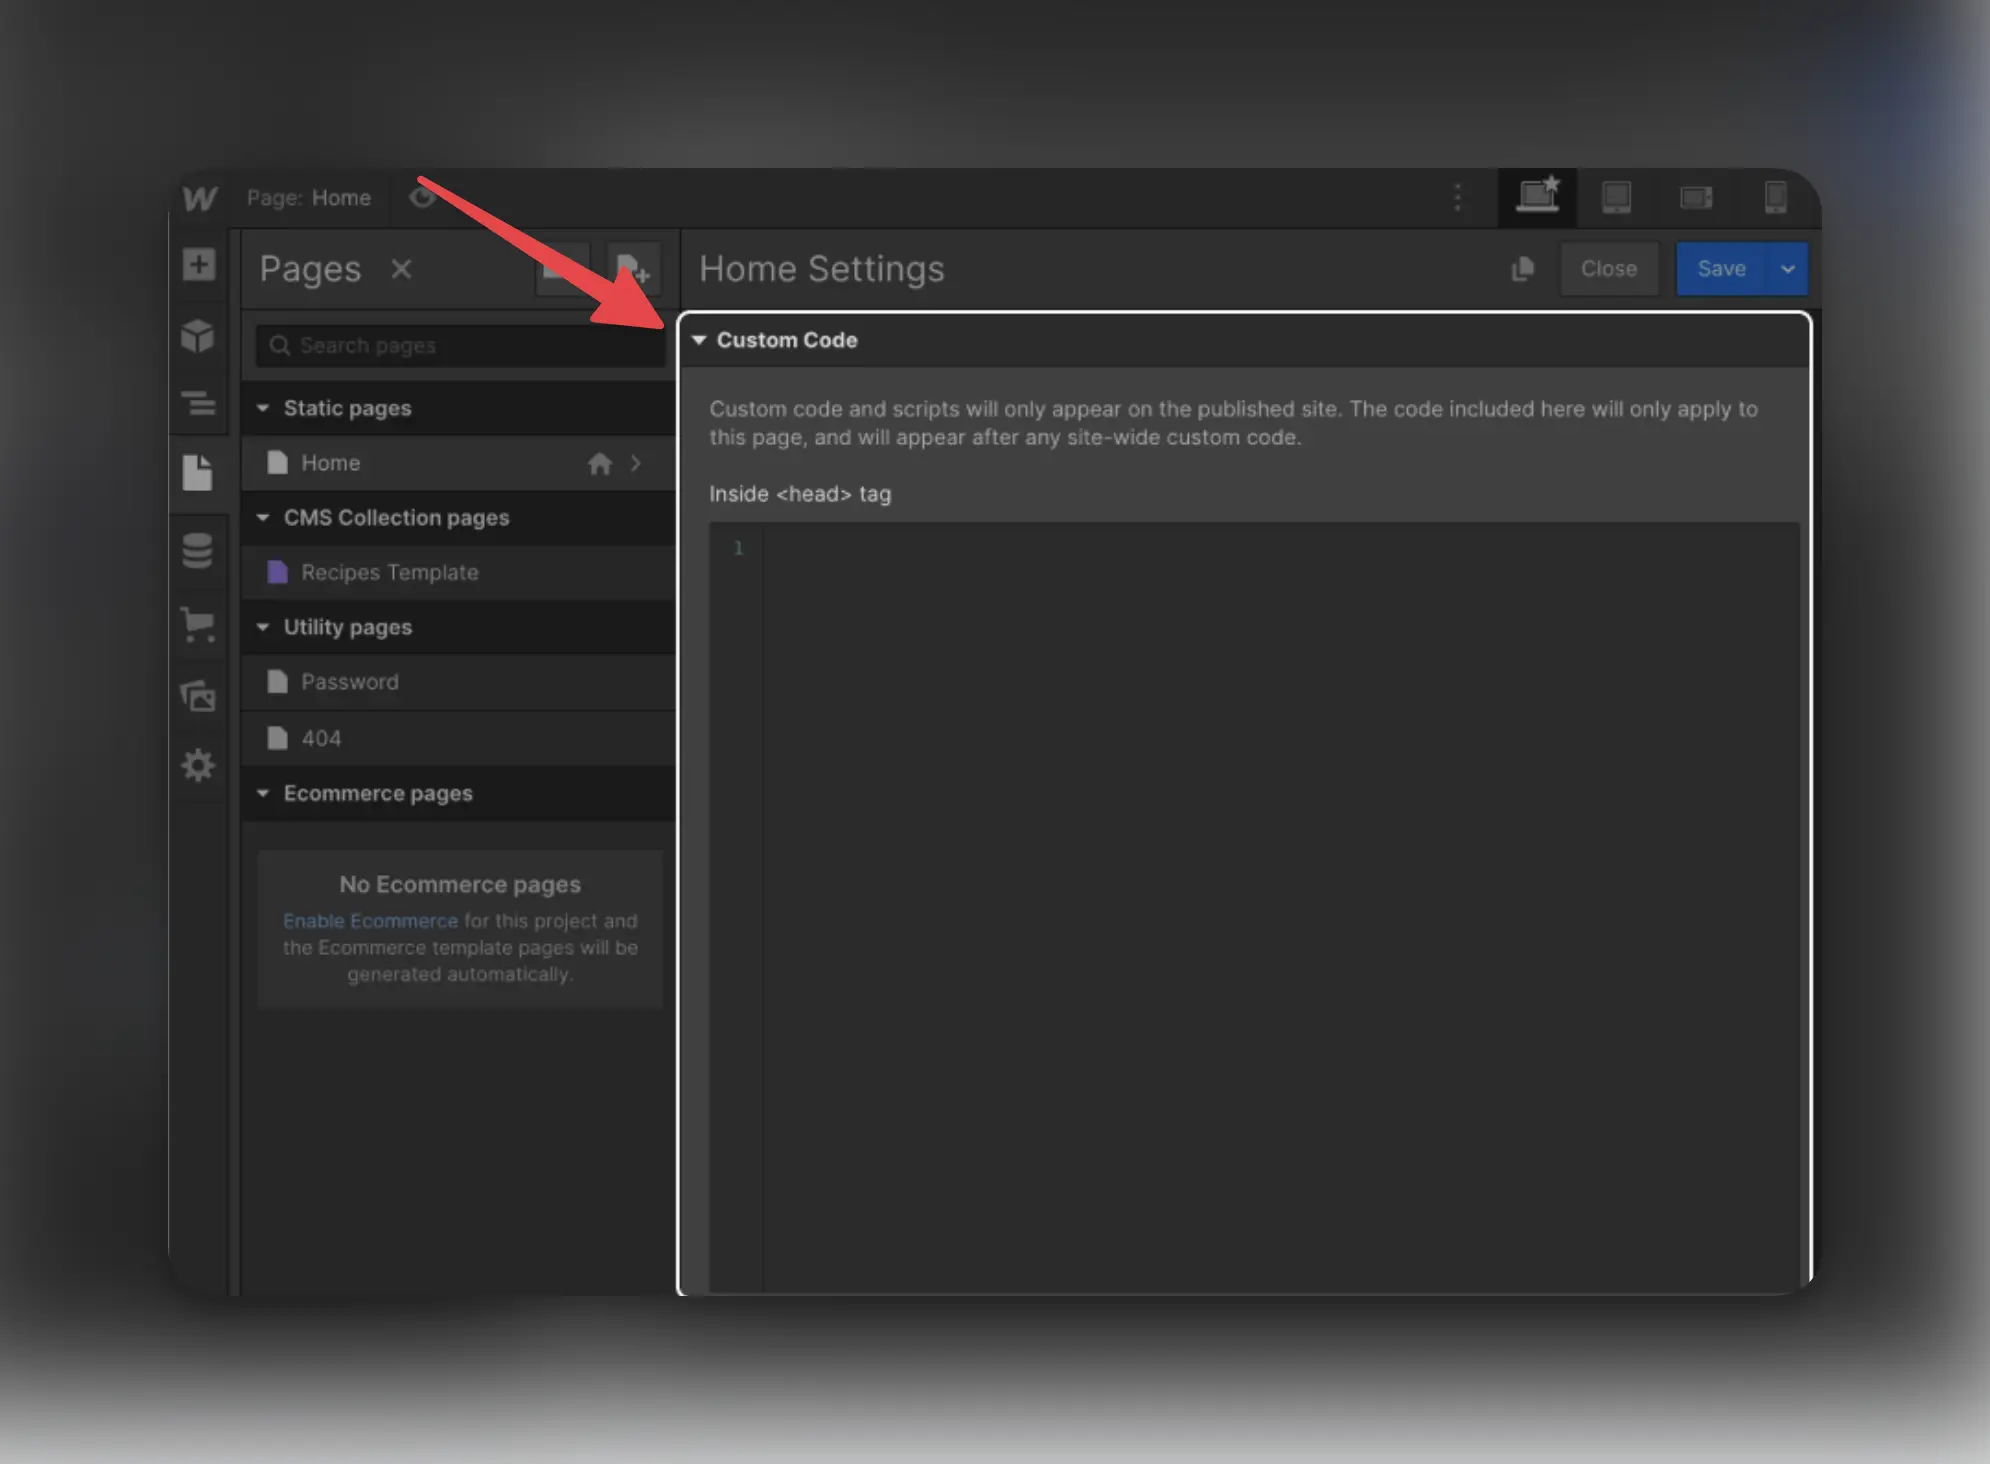Collapse the Custom Code section
This screenshot has width=1990, height=1464.
[x=699, y=340]
